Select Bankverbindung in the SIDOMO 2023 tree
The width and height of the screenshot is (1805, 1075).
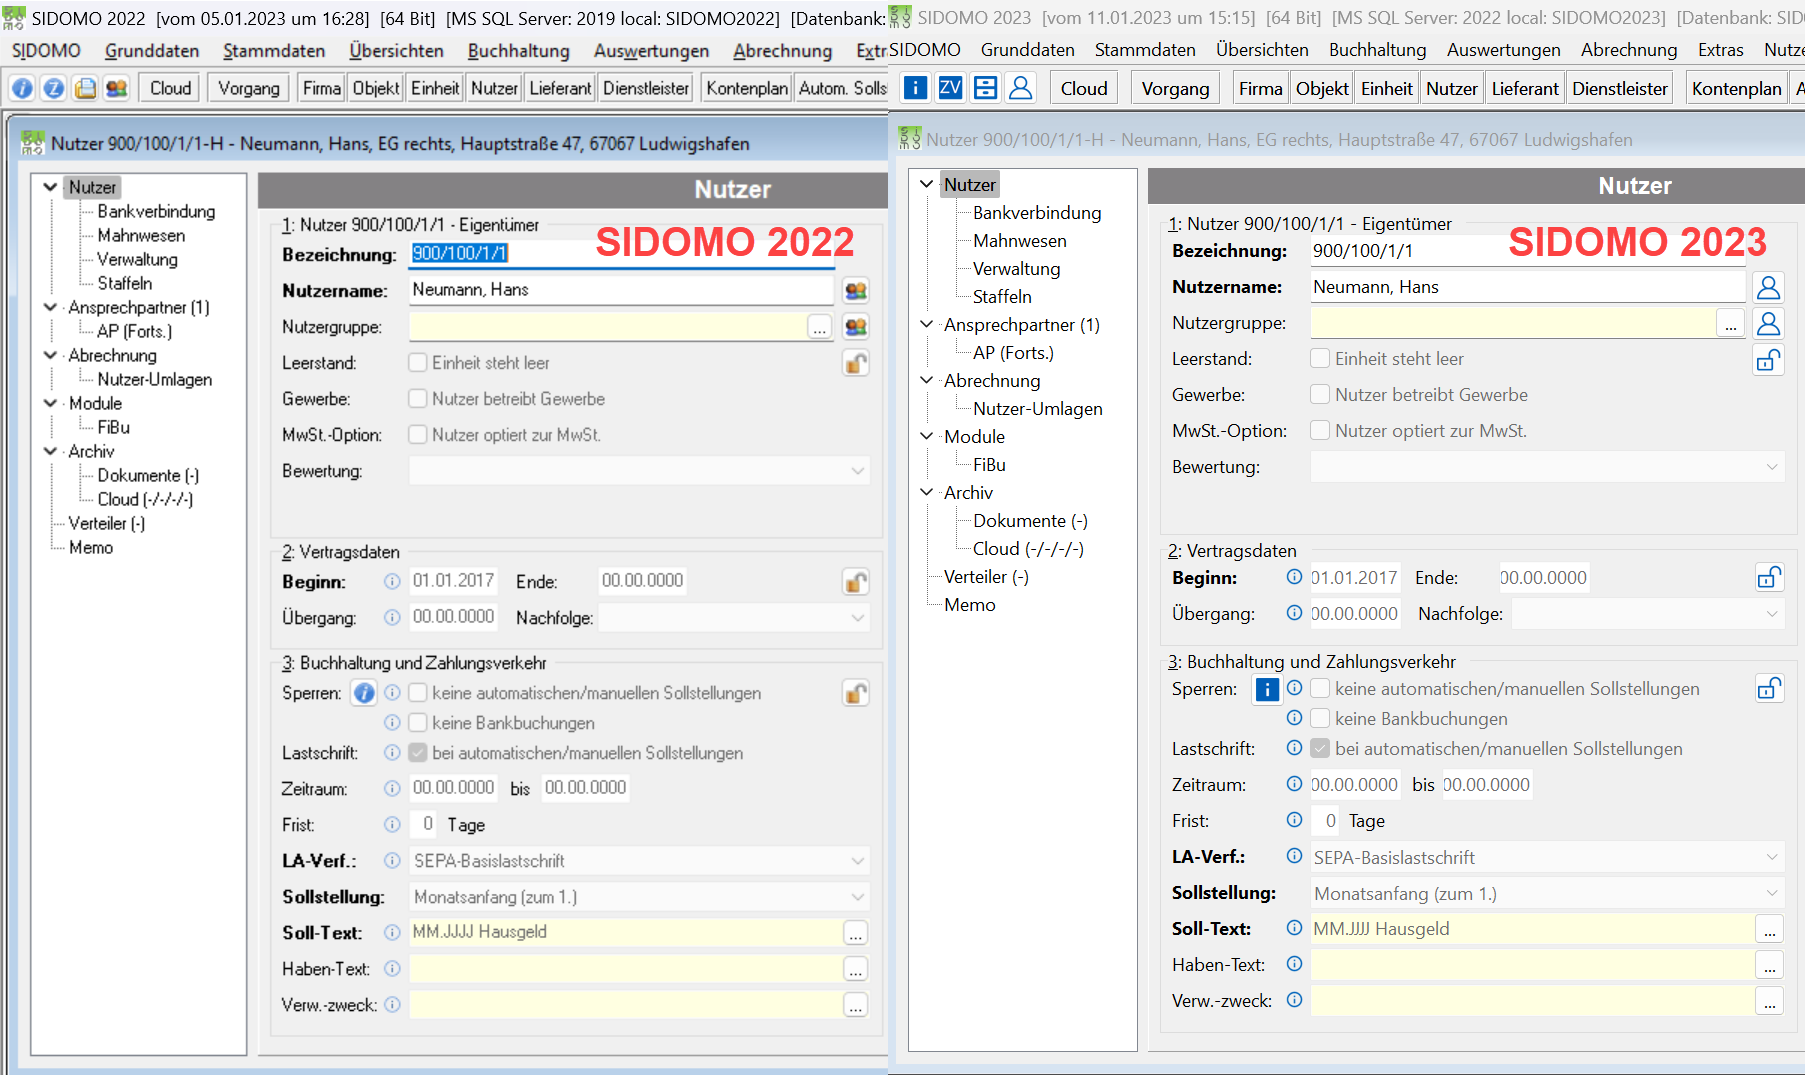(x=1037, y=213)
